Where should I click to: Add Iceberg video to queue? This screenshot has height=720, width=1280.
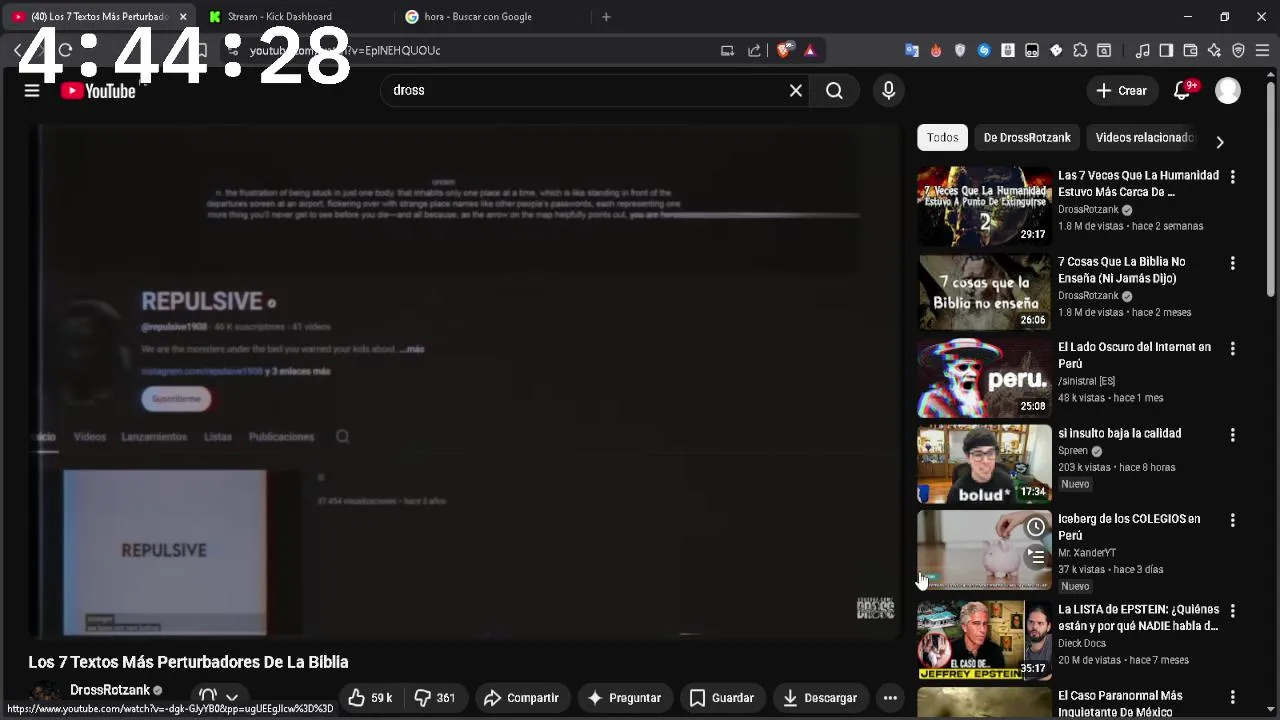[x=1036, y=556]
